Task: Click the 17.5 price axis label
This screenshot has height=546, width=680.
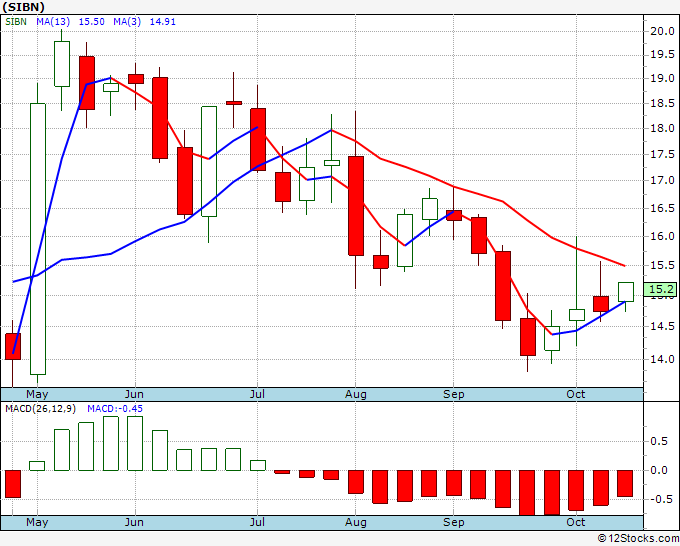Action: pos(662,154)
